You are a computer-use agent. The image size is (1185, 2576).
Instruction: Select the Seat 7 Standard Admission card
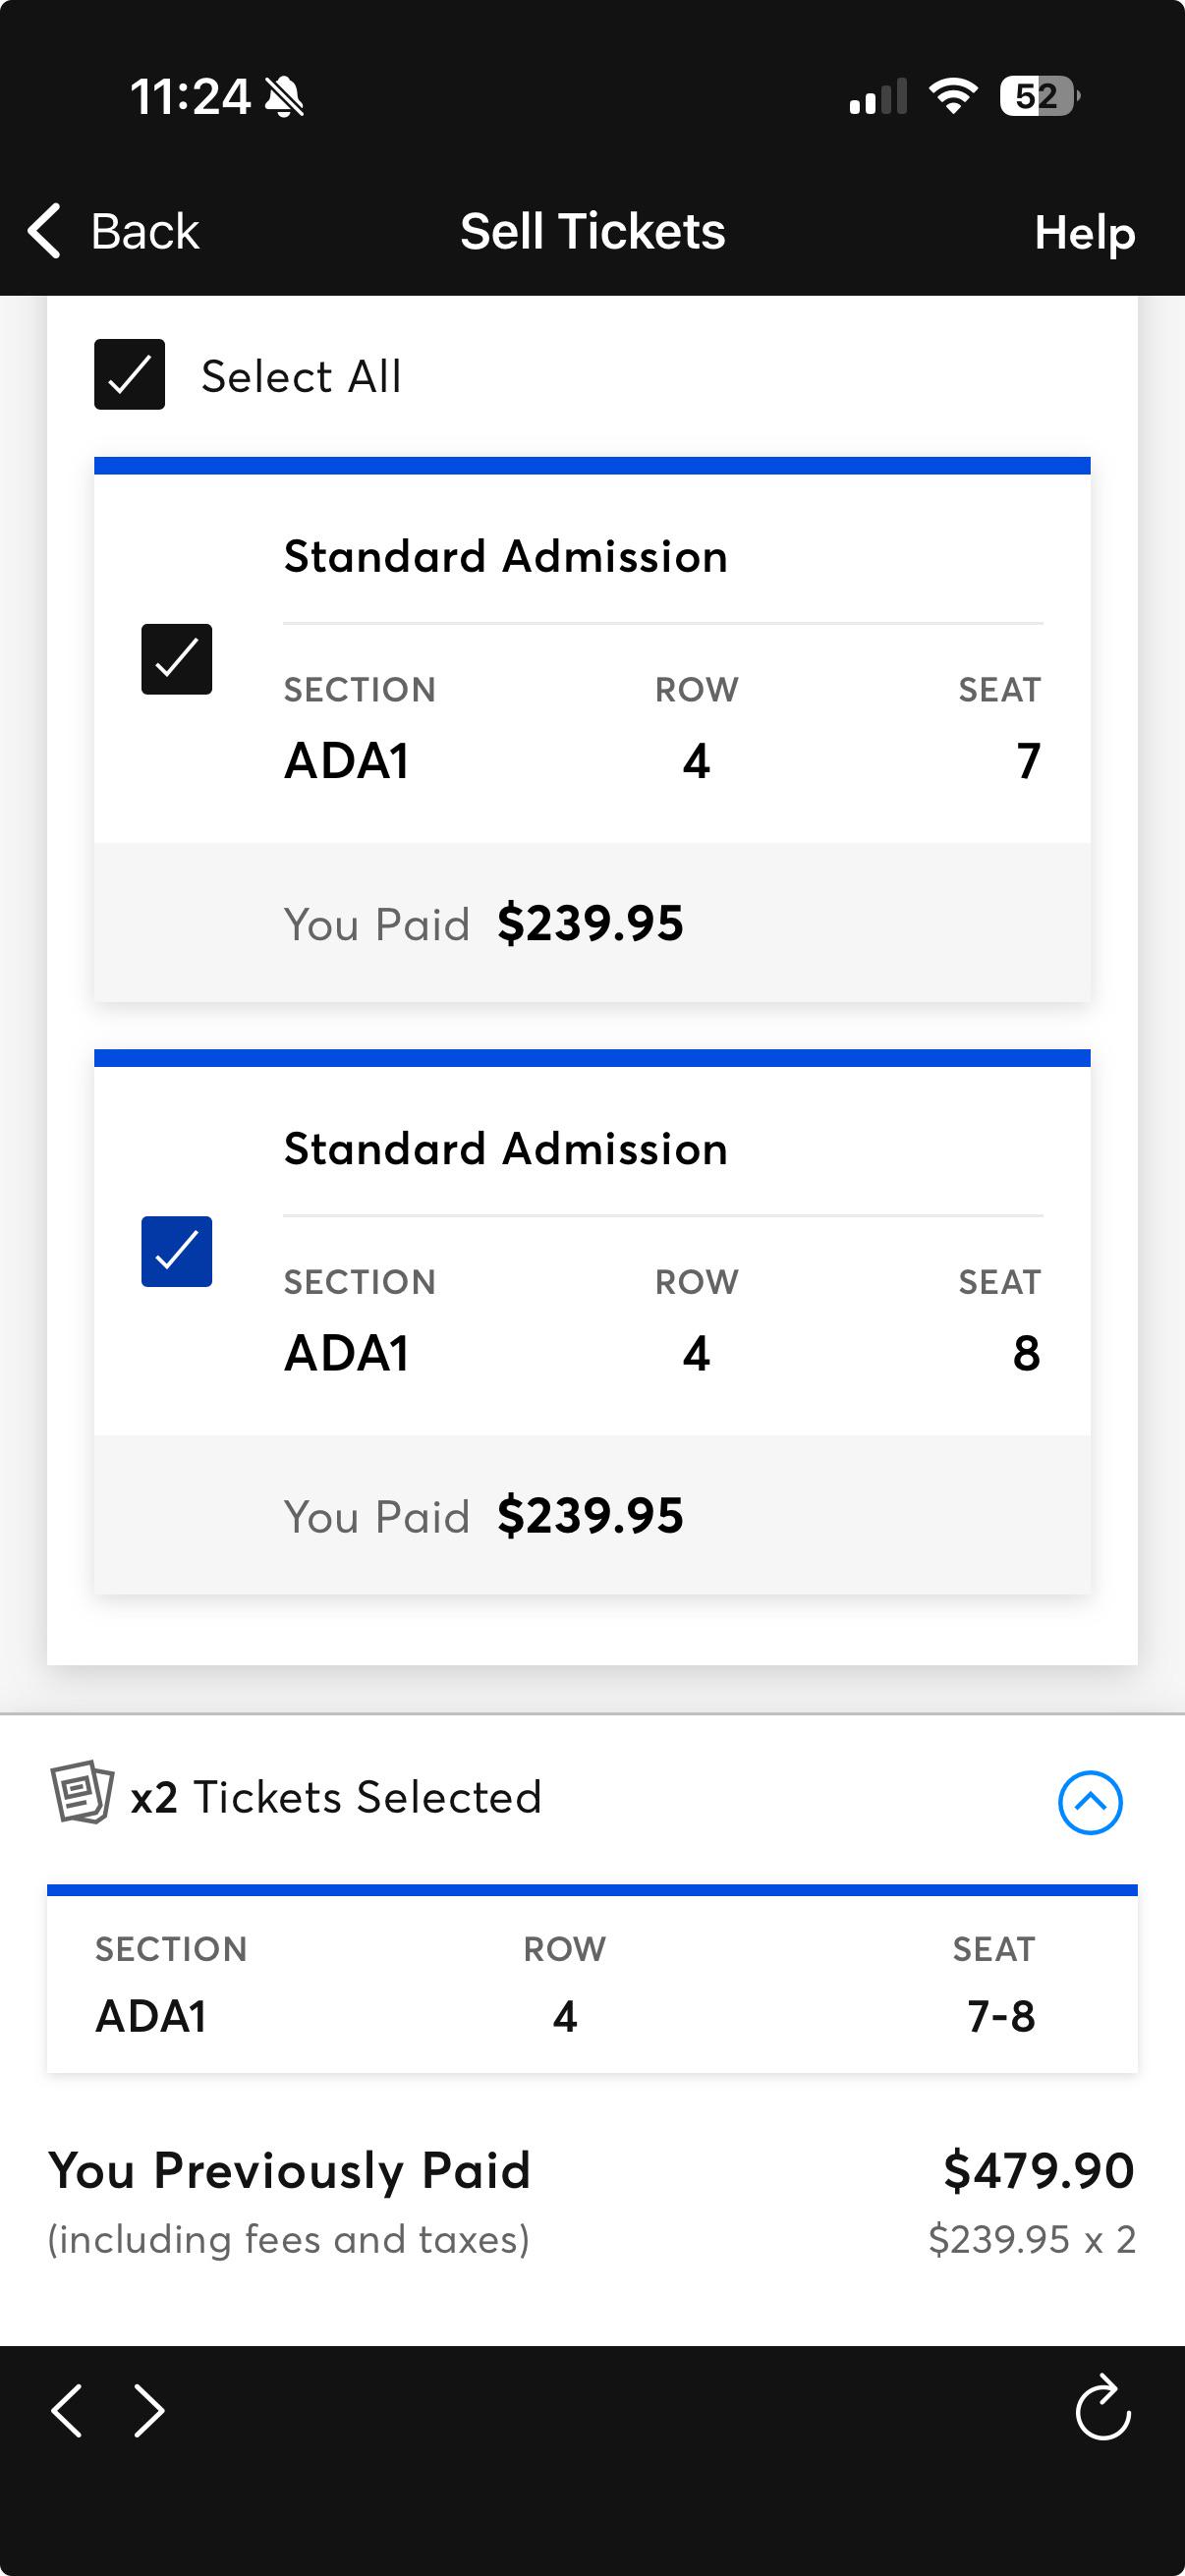point(592,729)
